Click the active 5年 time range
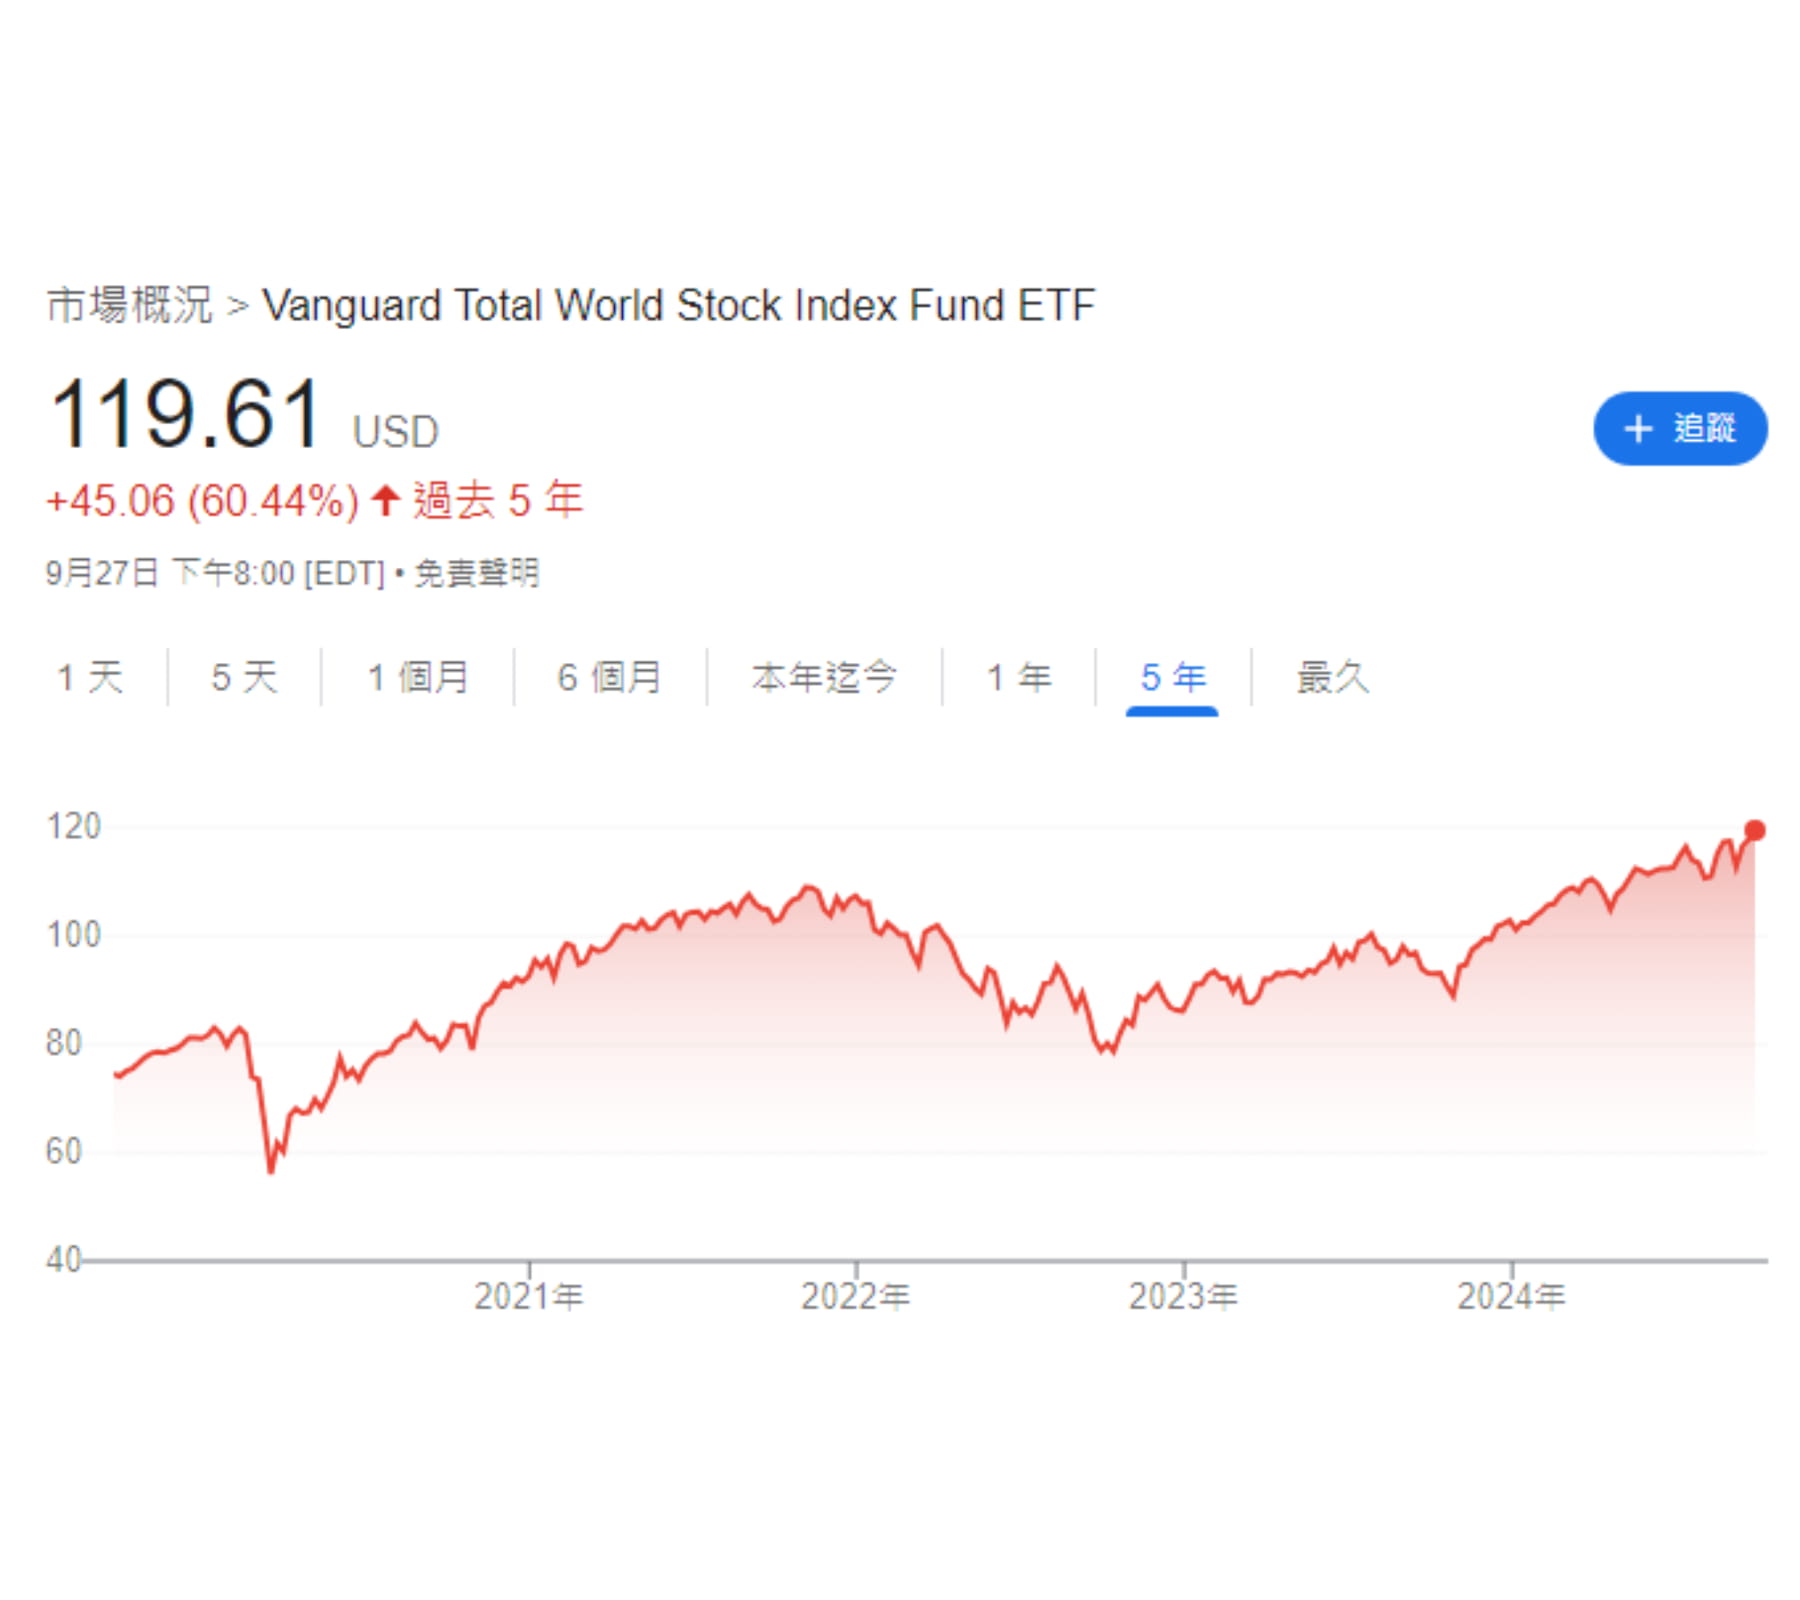Viewport: 1800px width, 1600px height. click(x=1172, y=676)
